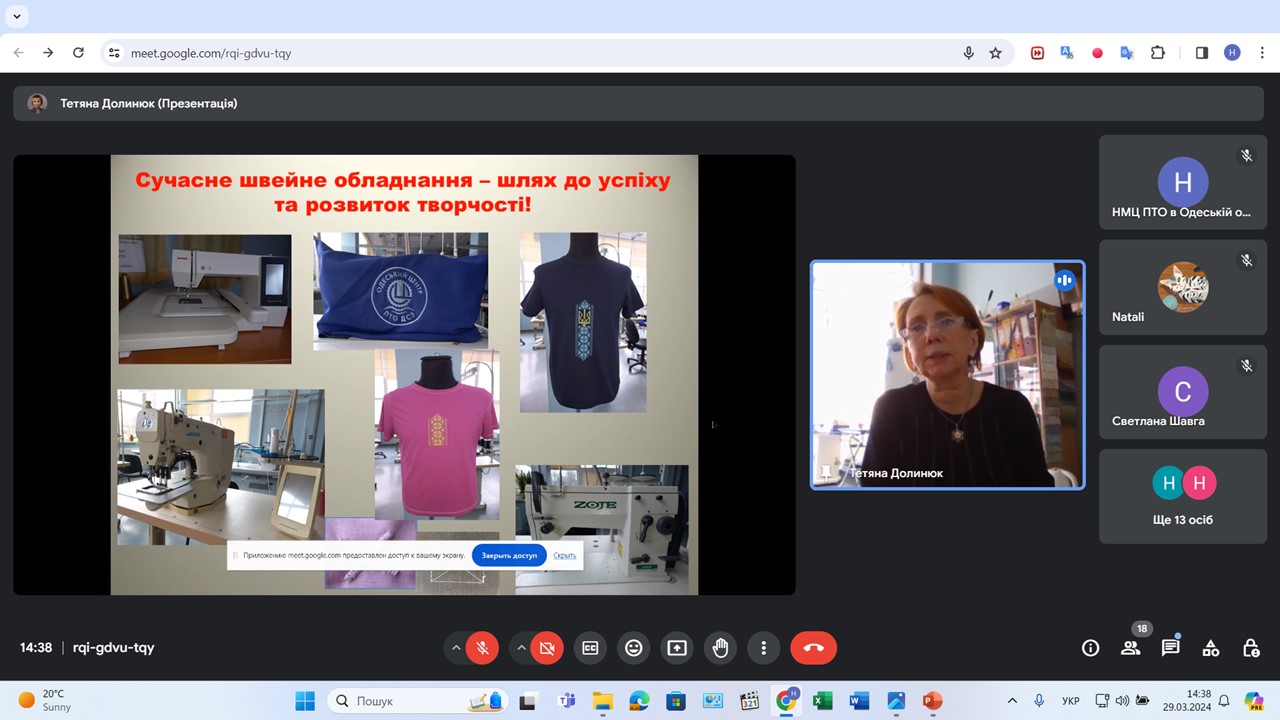Expand video settings arrow beside camera
This screenshot has width=1280, height=720.
click(x=521, y=648)
